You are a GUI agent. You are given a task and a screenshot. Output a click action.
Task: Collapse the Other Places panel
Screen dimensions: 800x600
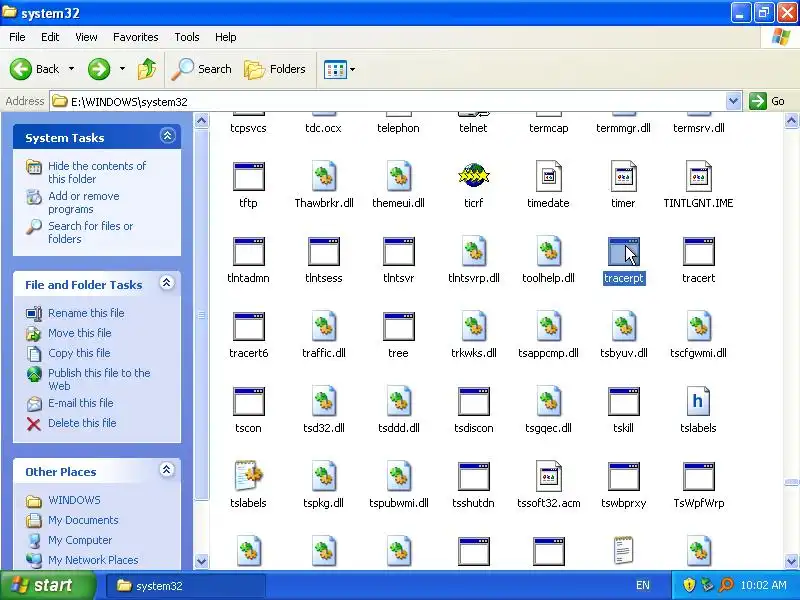coord(167,470)
